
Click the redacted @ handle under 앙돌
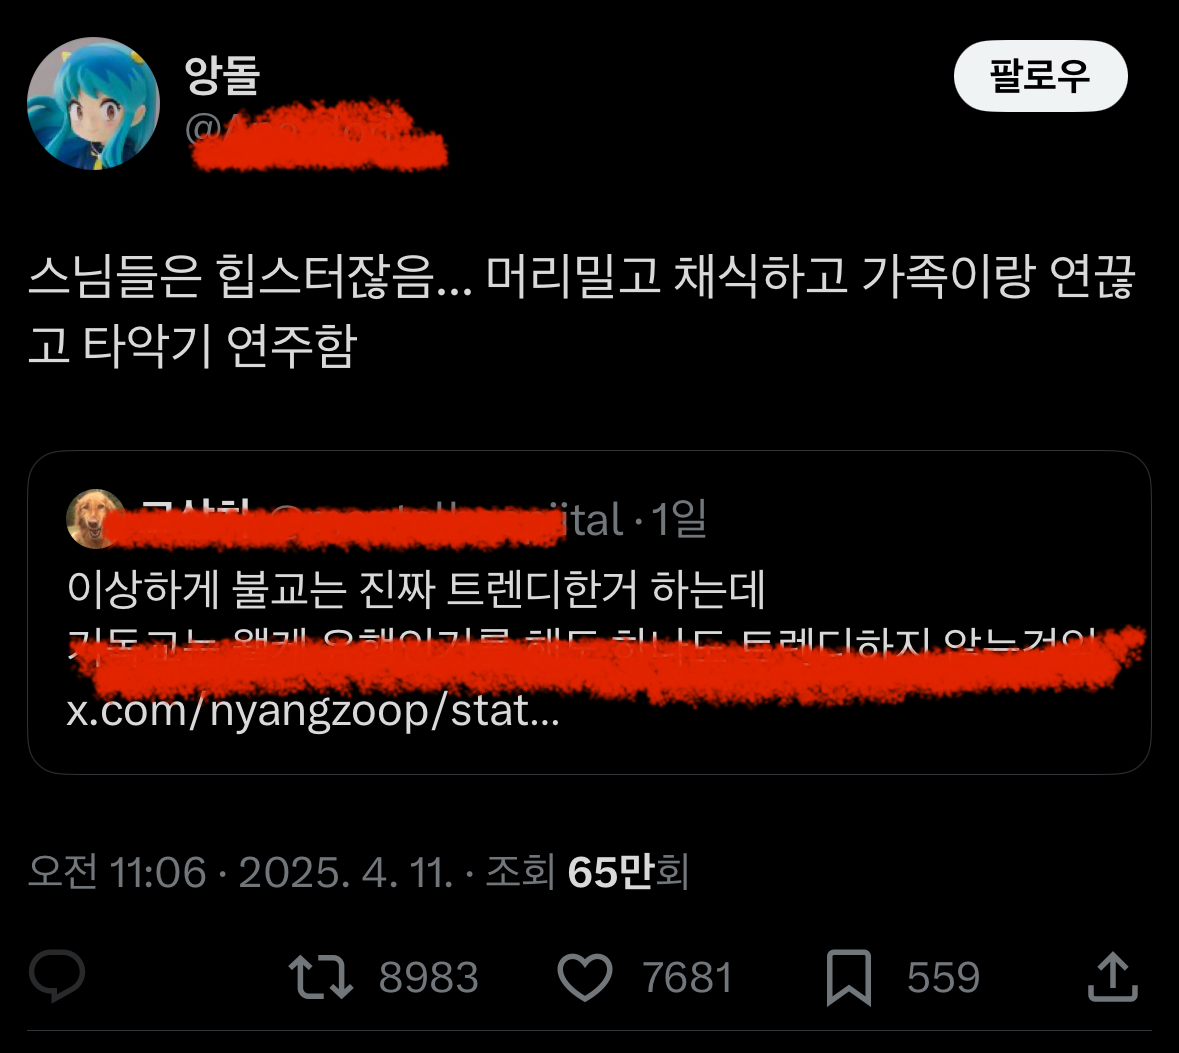point(316,134)
